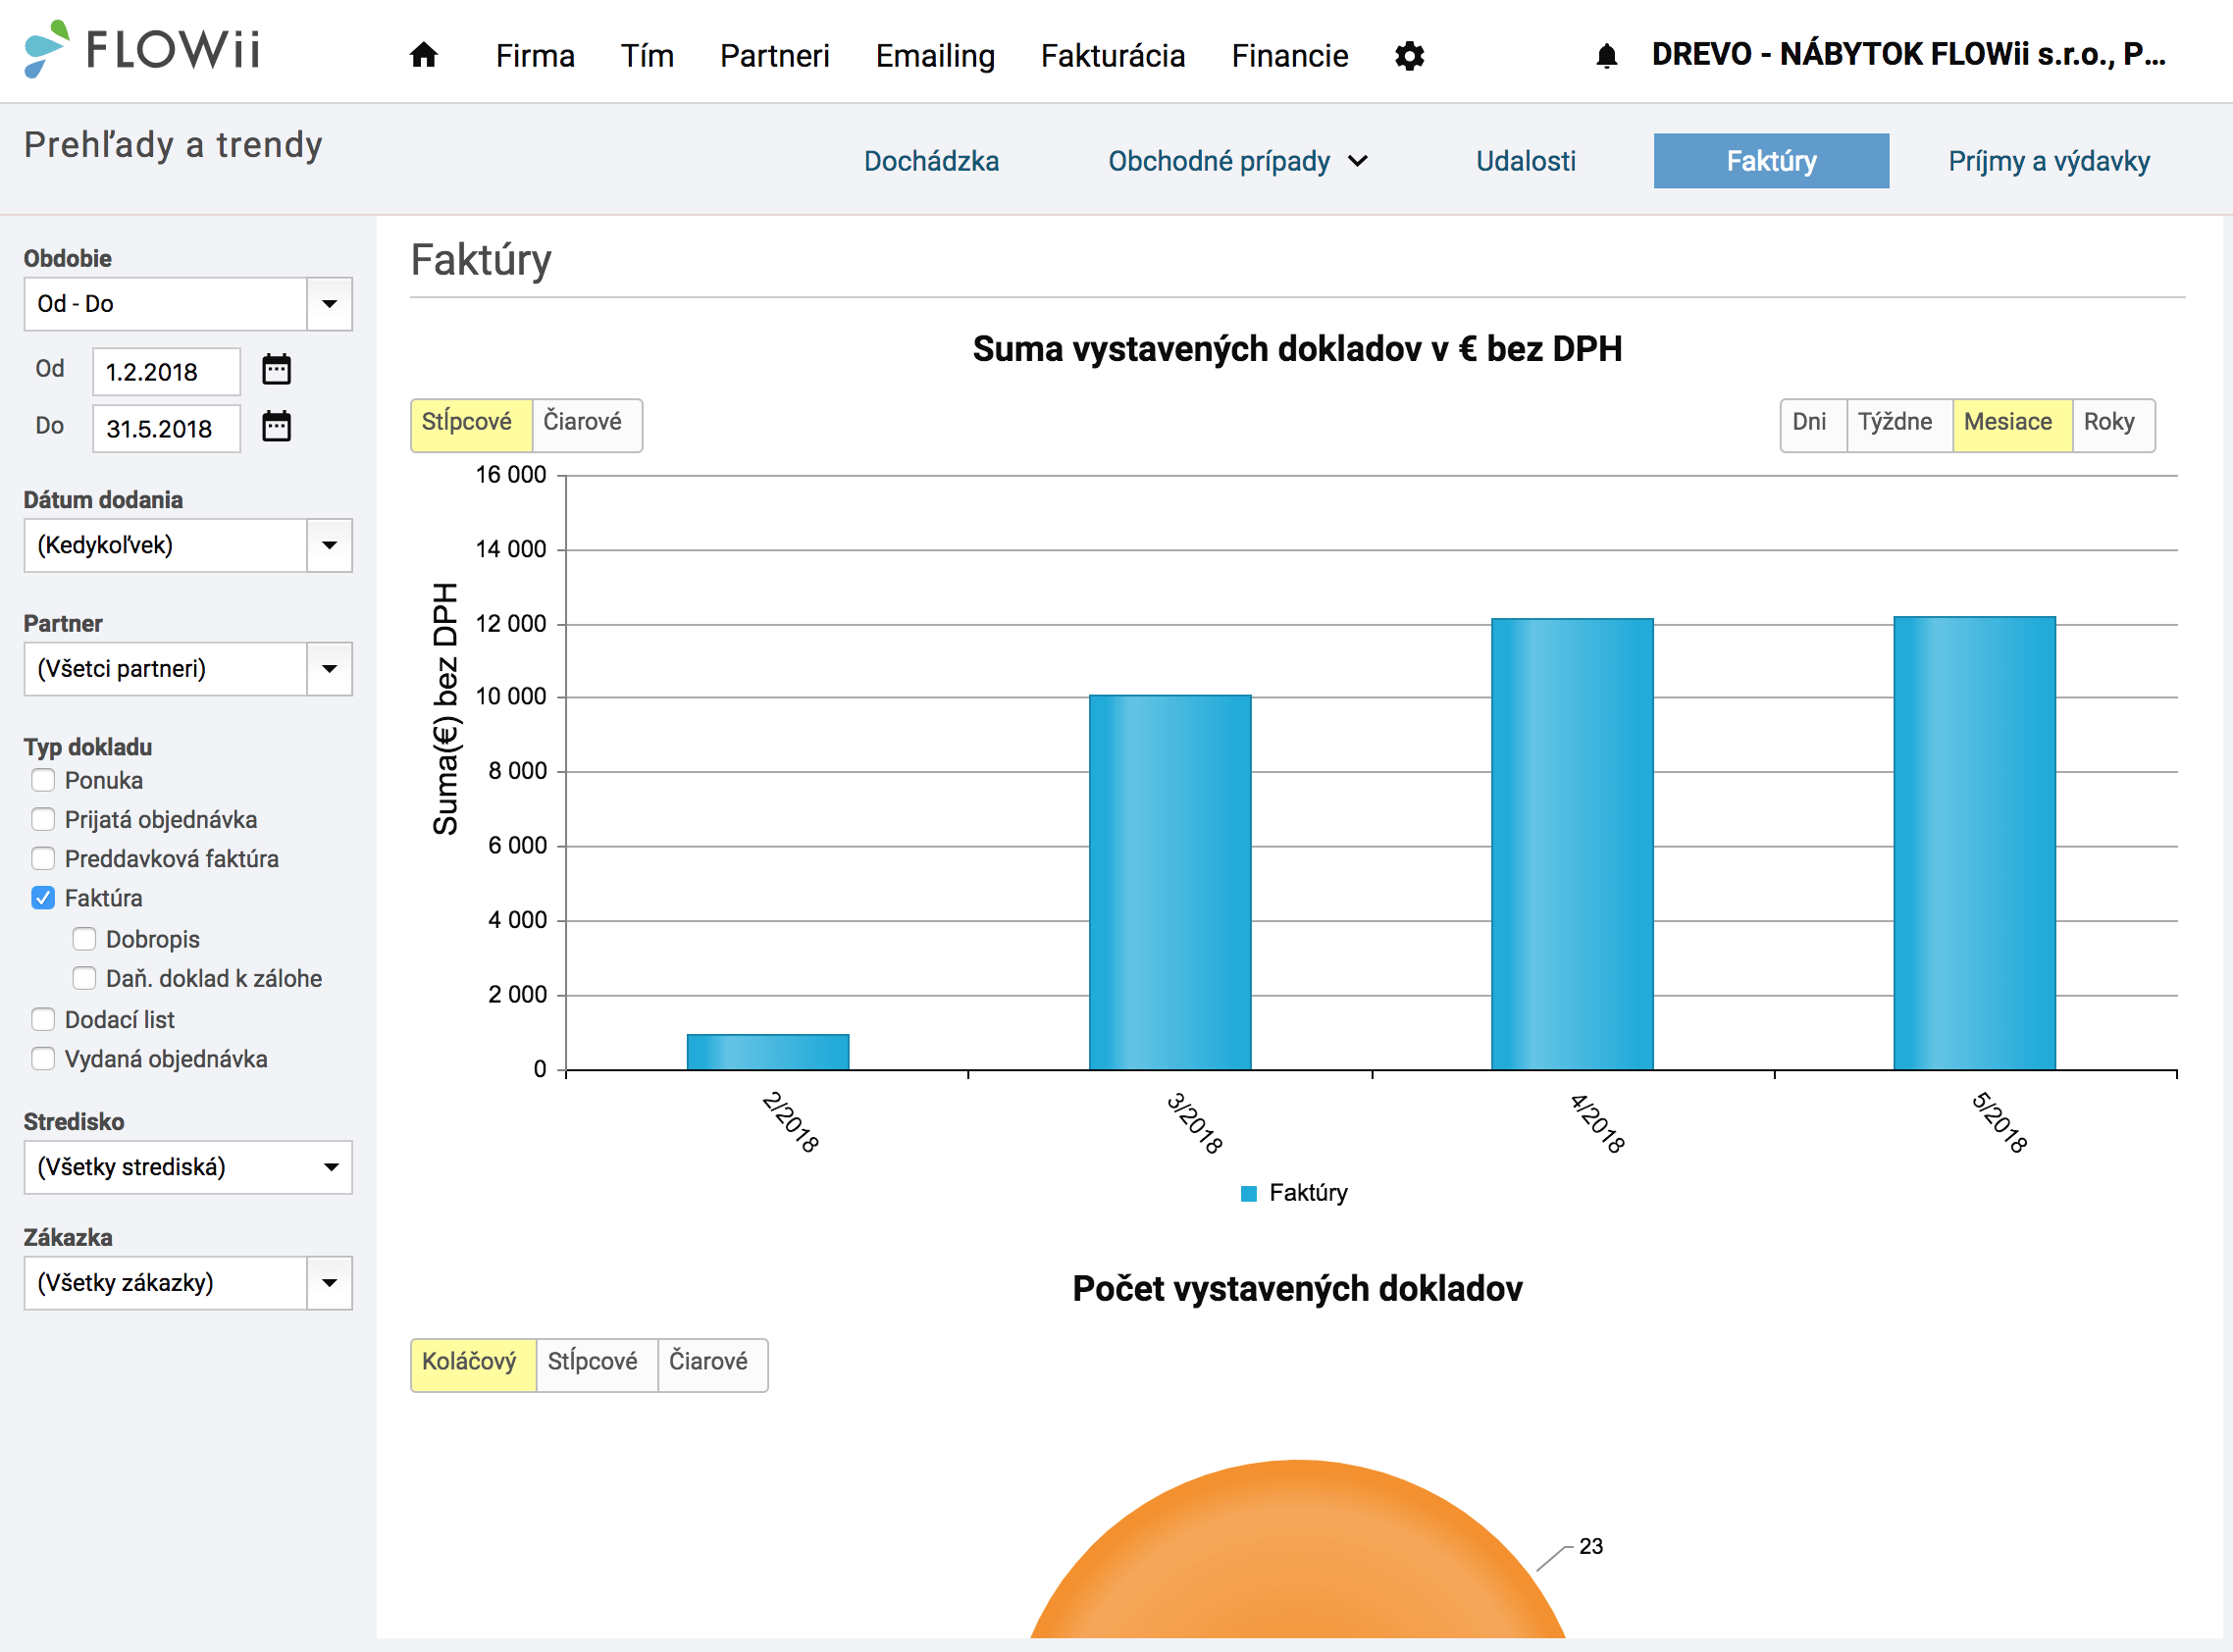Click the Faktúry legend marker
The width and height of the screenshot is (2233, 1652).
[1248, 1193]
